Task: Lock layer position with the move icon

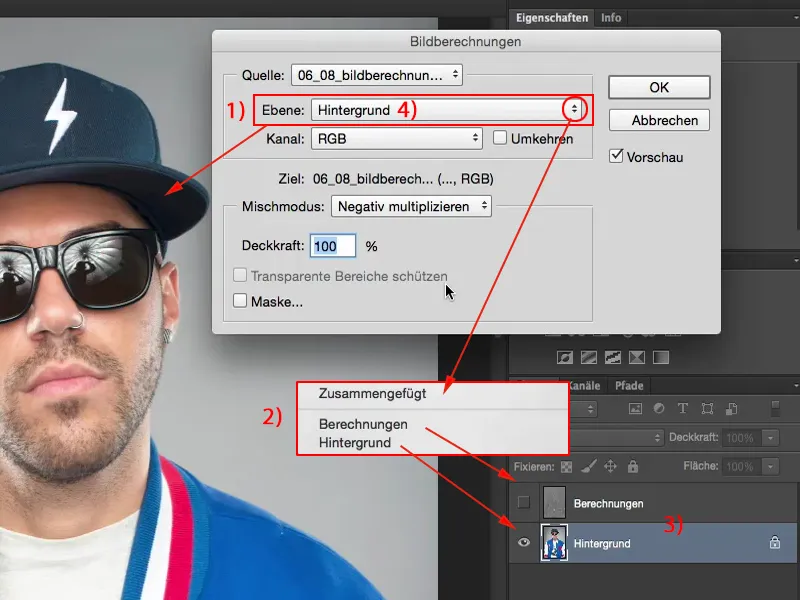Action: (610, 466)
